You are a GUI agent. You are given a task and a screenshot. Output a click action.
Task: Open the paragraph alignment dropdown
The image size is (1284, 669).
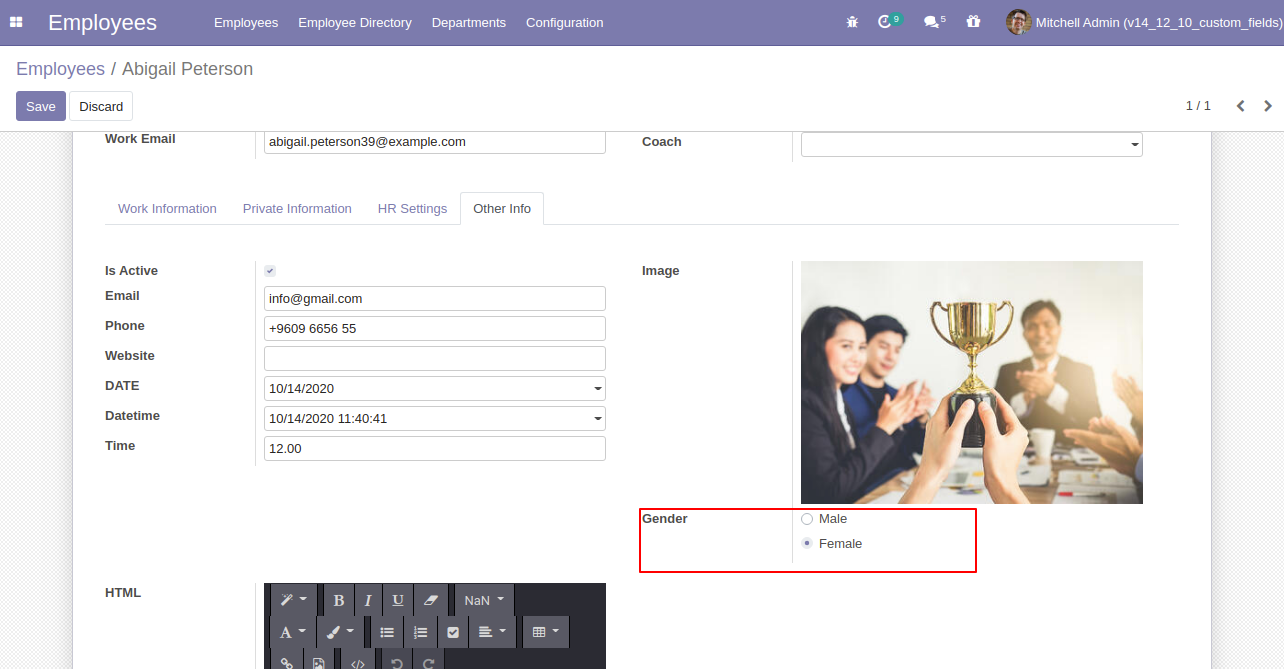(492, 632)
